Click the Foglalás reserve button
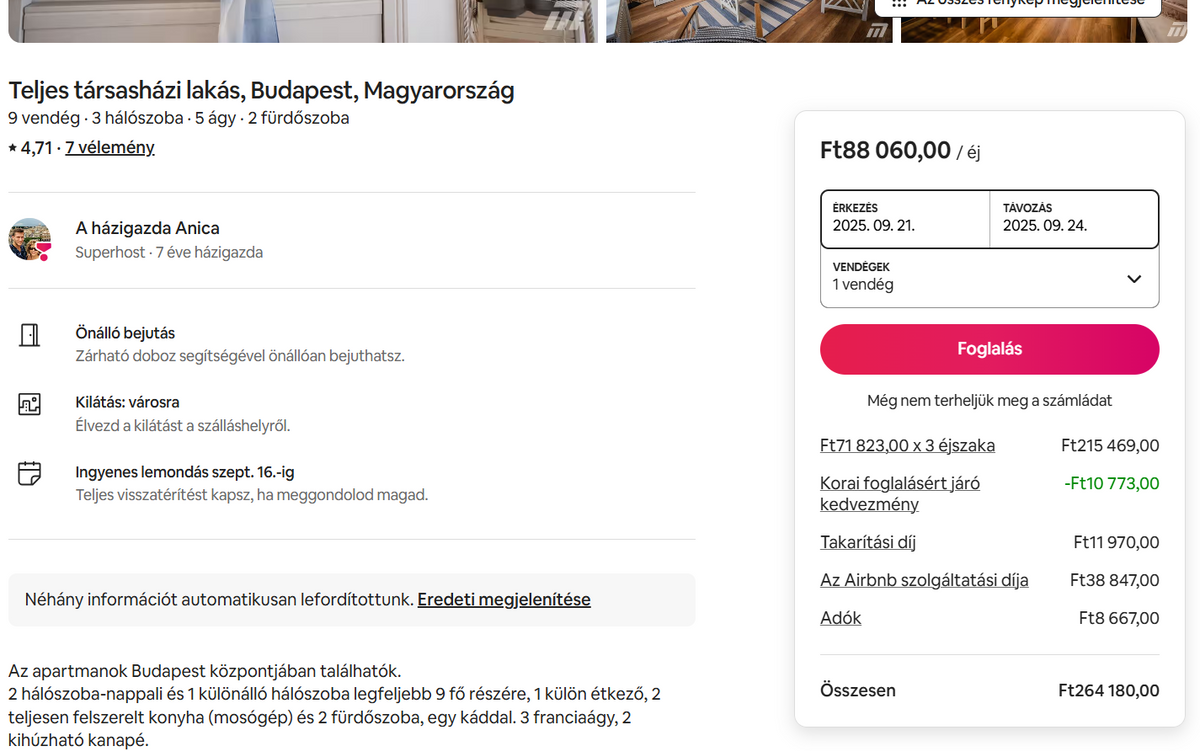The width and height of the screenshot is (1200, 751). pos(990,349)
